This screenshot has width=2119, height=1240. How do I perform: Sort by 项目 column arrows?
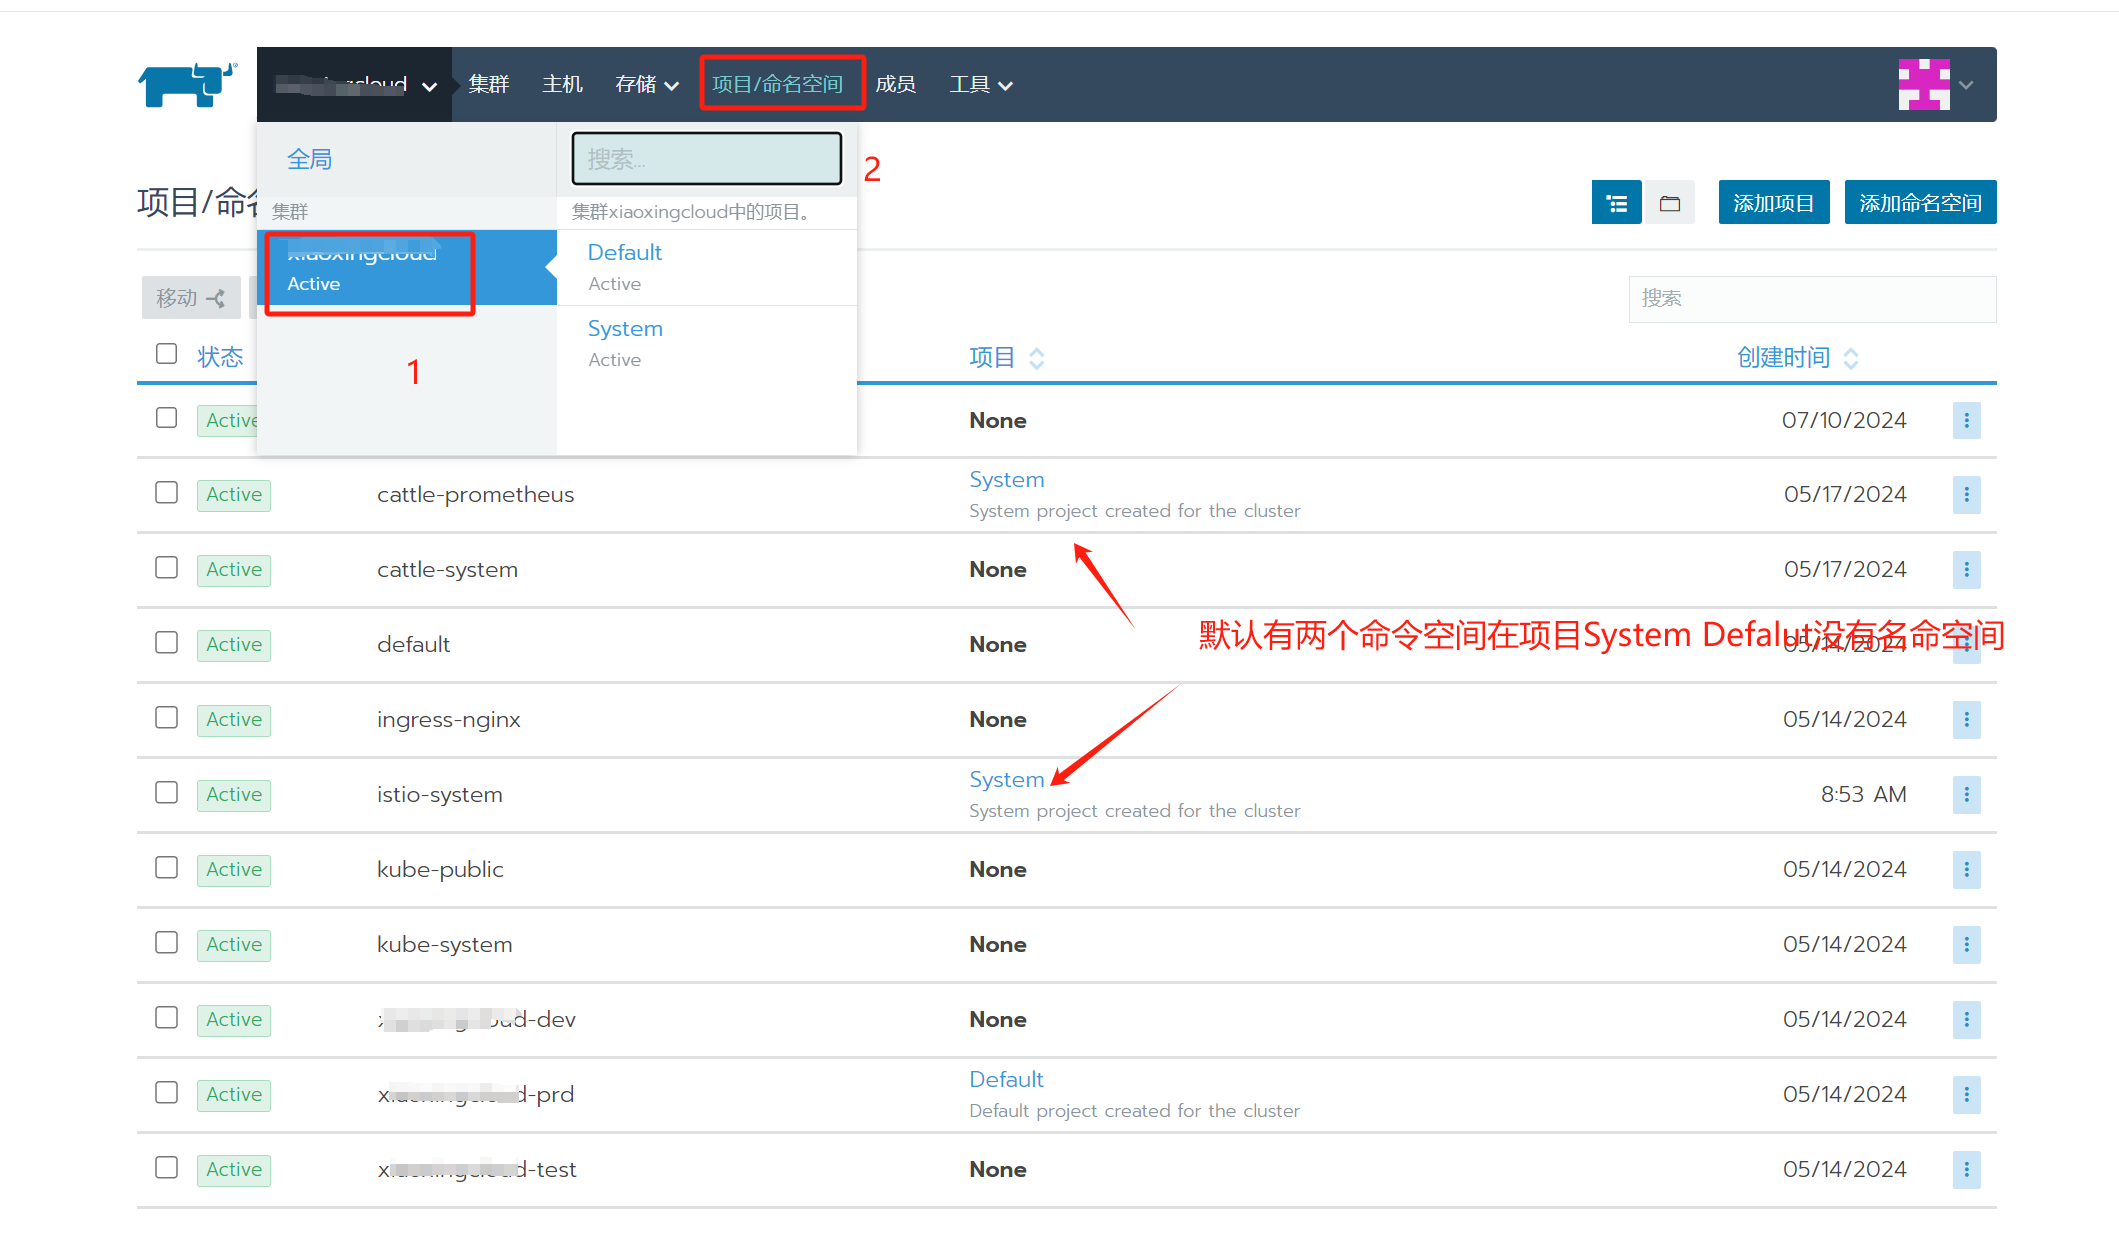[x=1037, y=358]
